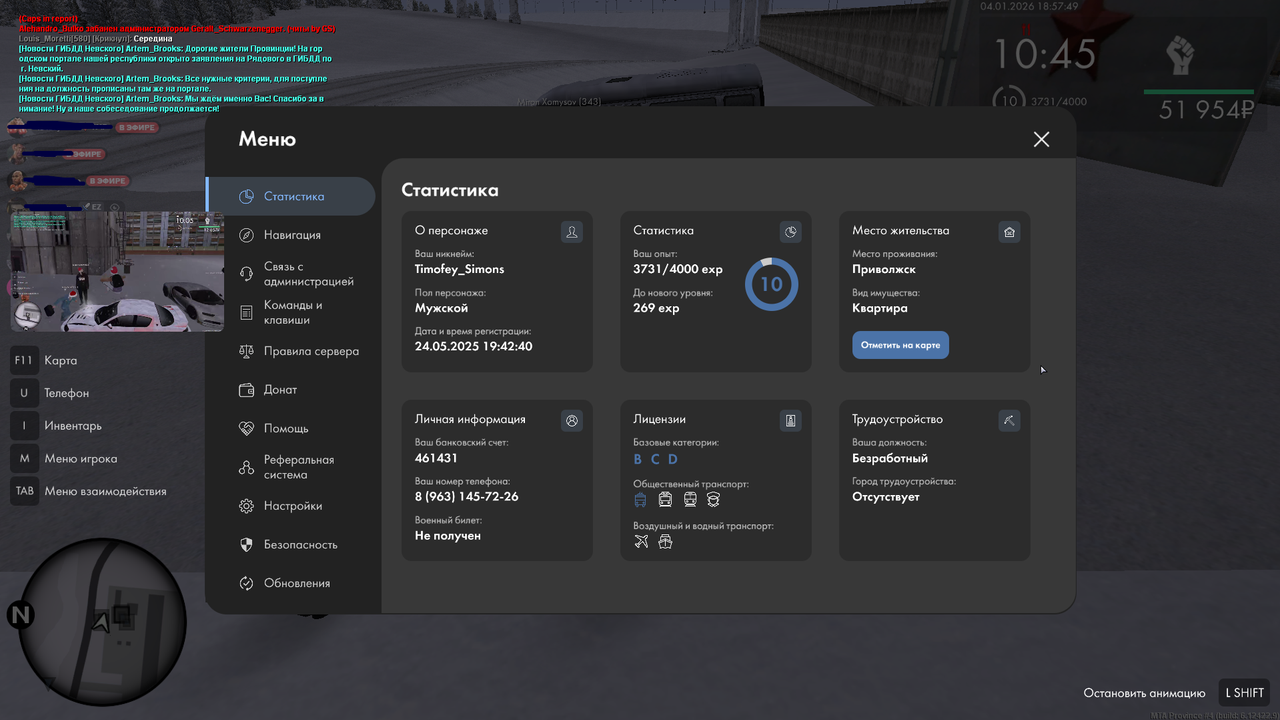Click the bank account number 461431

[x=436, y=458]
